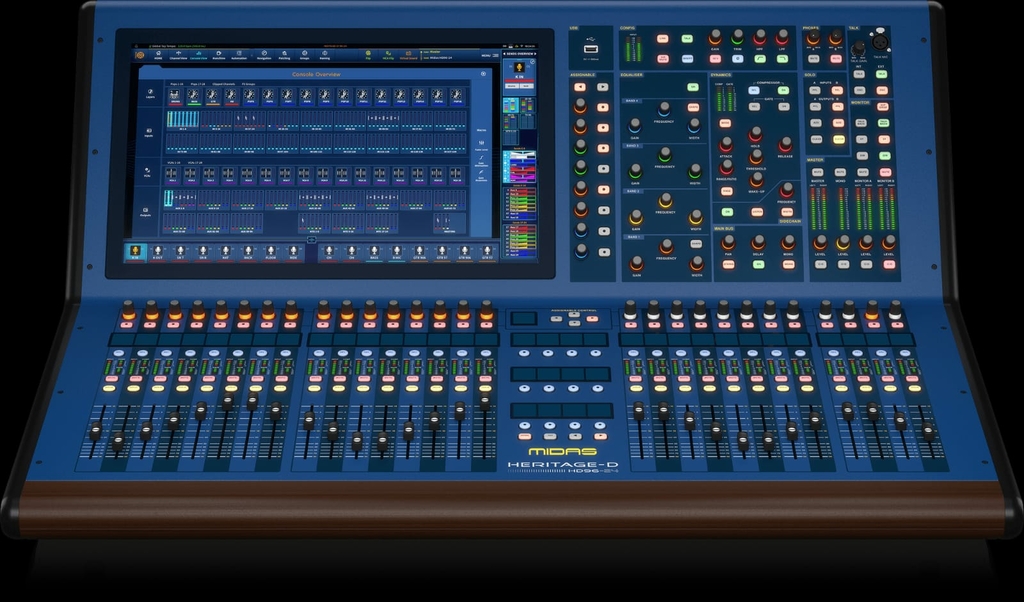Open the Home view on the console screen
Viewport: 1024px width, 602px height.
pos(158,55)
